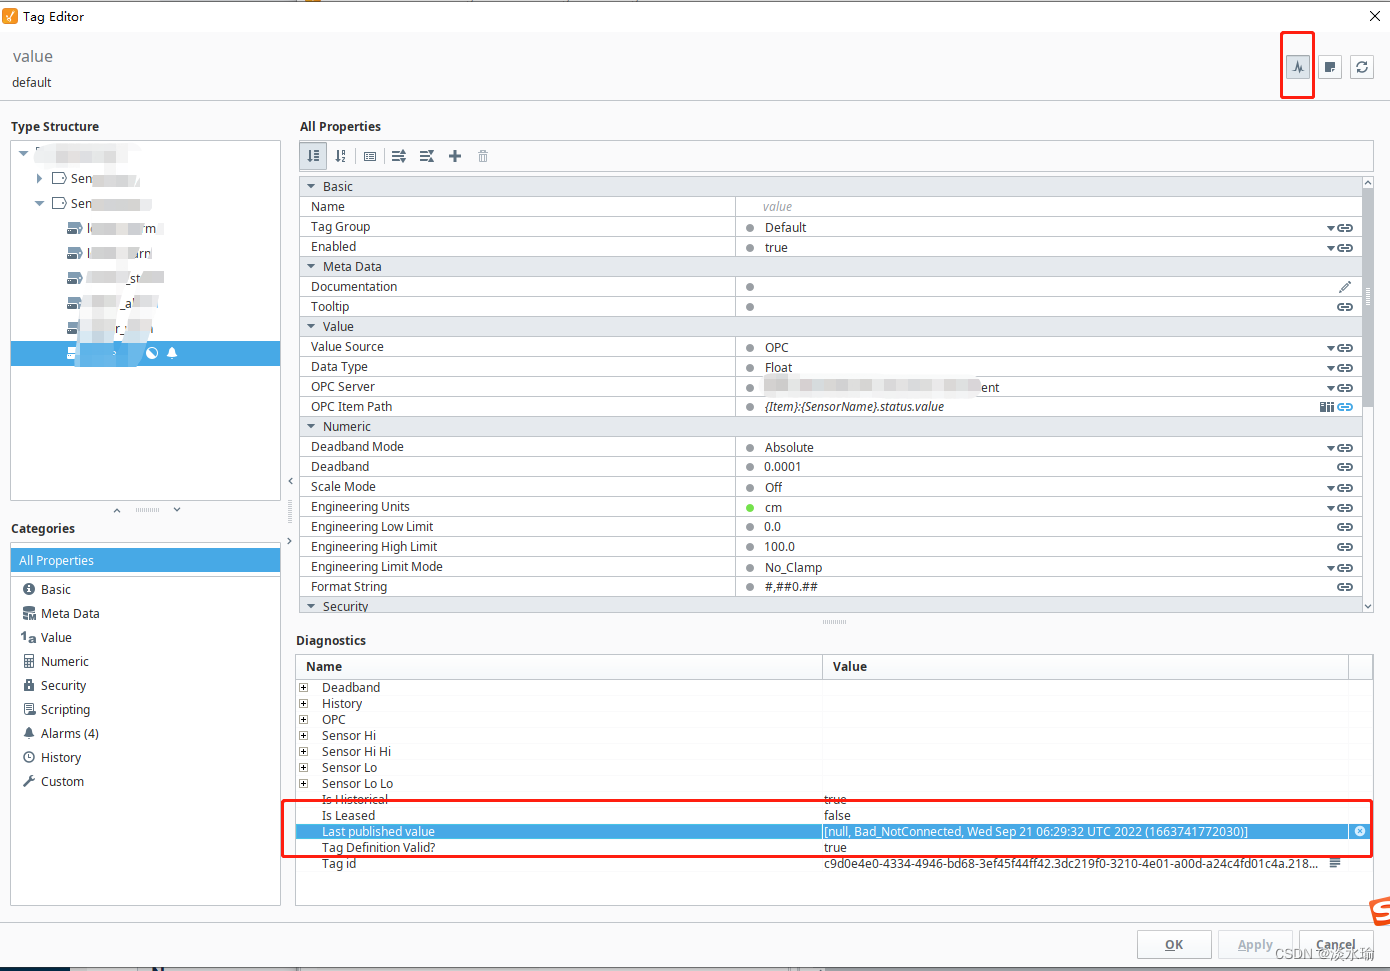This screenshot has height=971, width=1390.
Task: Add a custom property with plus icon
Action: pyautogui.click(x=455, y=156)
